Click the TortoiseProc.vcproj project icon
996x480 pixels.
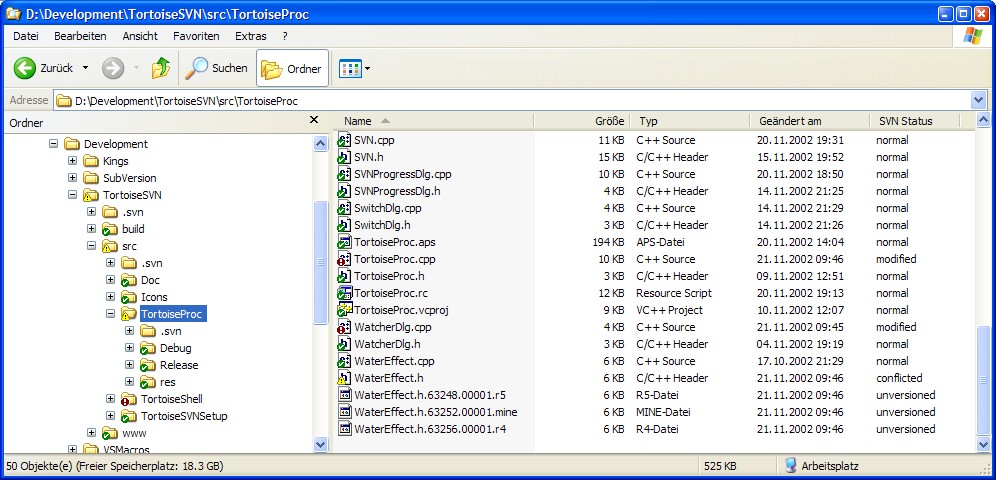point(344,310)
